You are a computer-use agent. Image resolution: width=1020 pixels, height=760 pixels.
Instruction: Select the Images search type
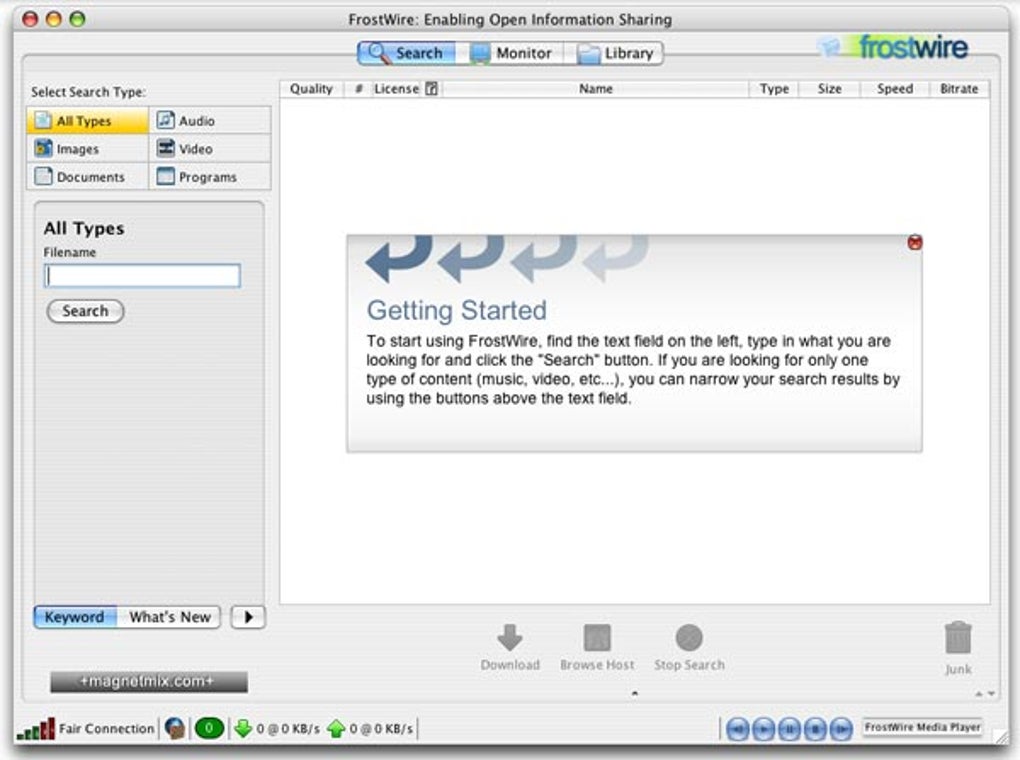tap(88, 149)
